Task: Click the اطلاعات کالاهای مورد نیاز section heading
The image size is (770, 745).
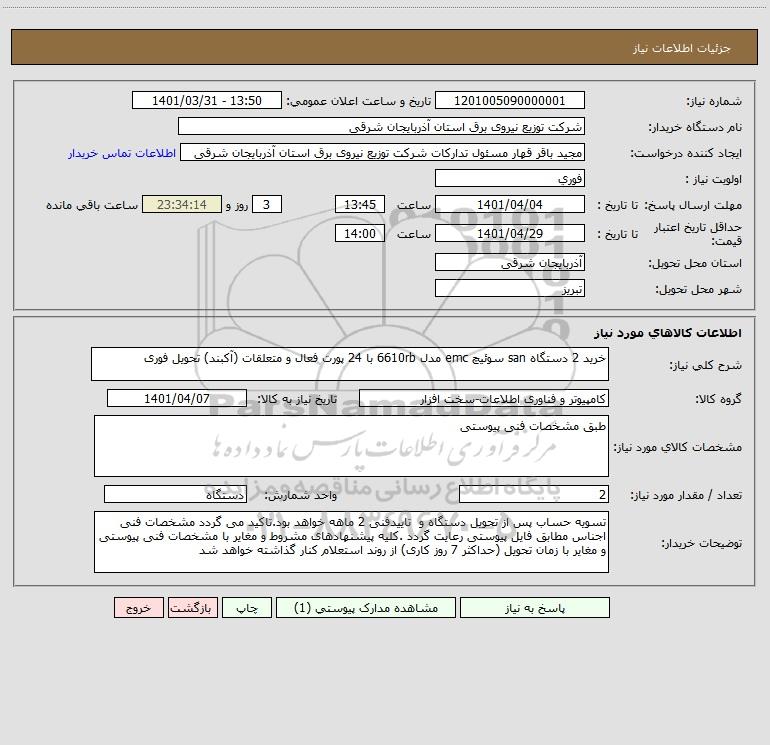Action: tap(667, 333)
